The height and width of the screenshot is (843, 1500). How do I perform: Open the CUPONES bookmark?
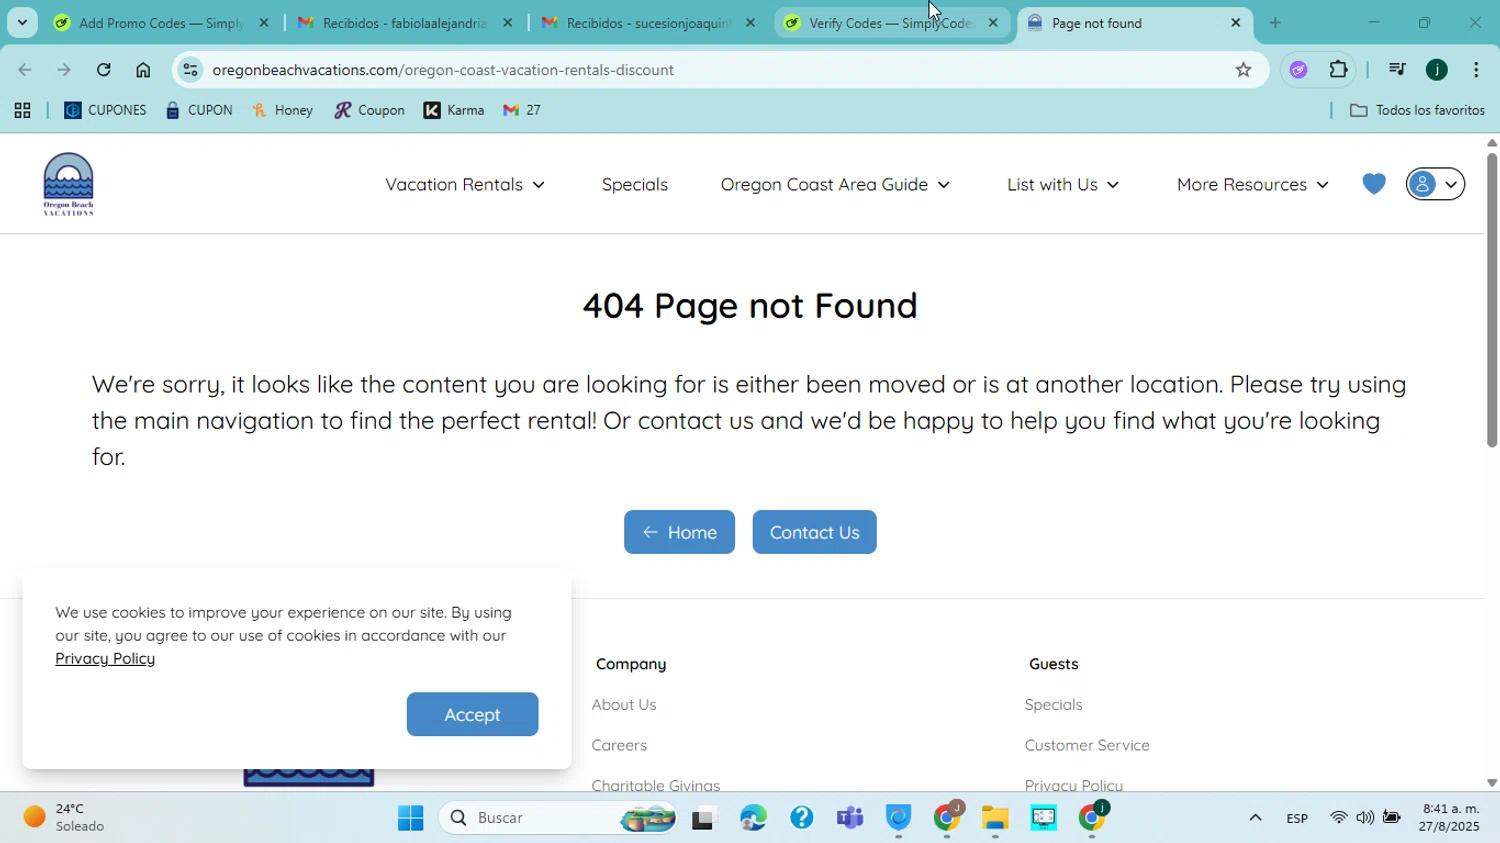(x=105, y=111)
